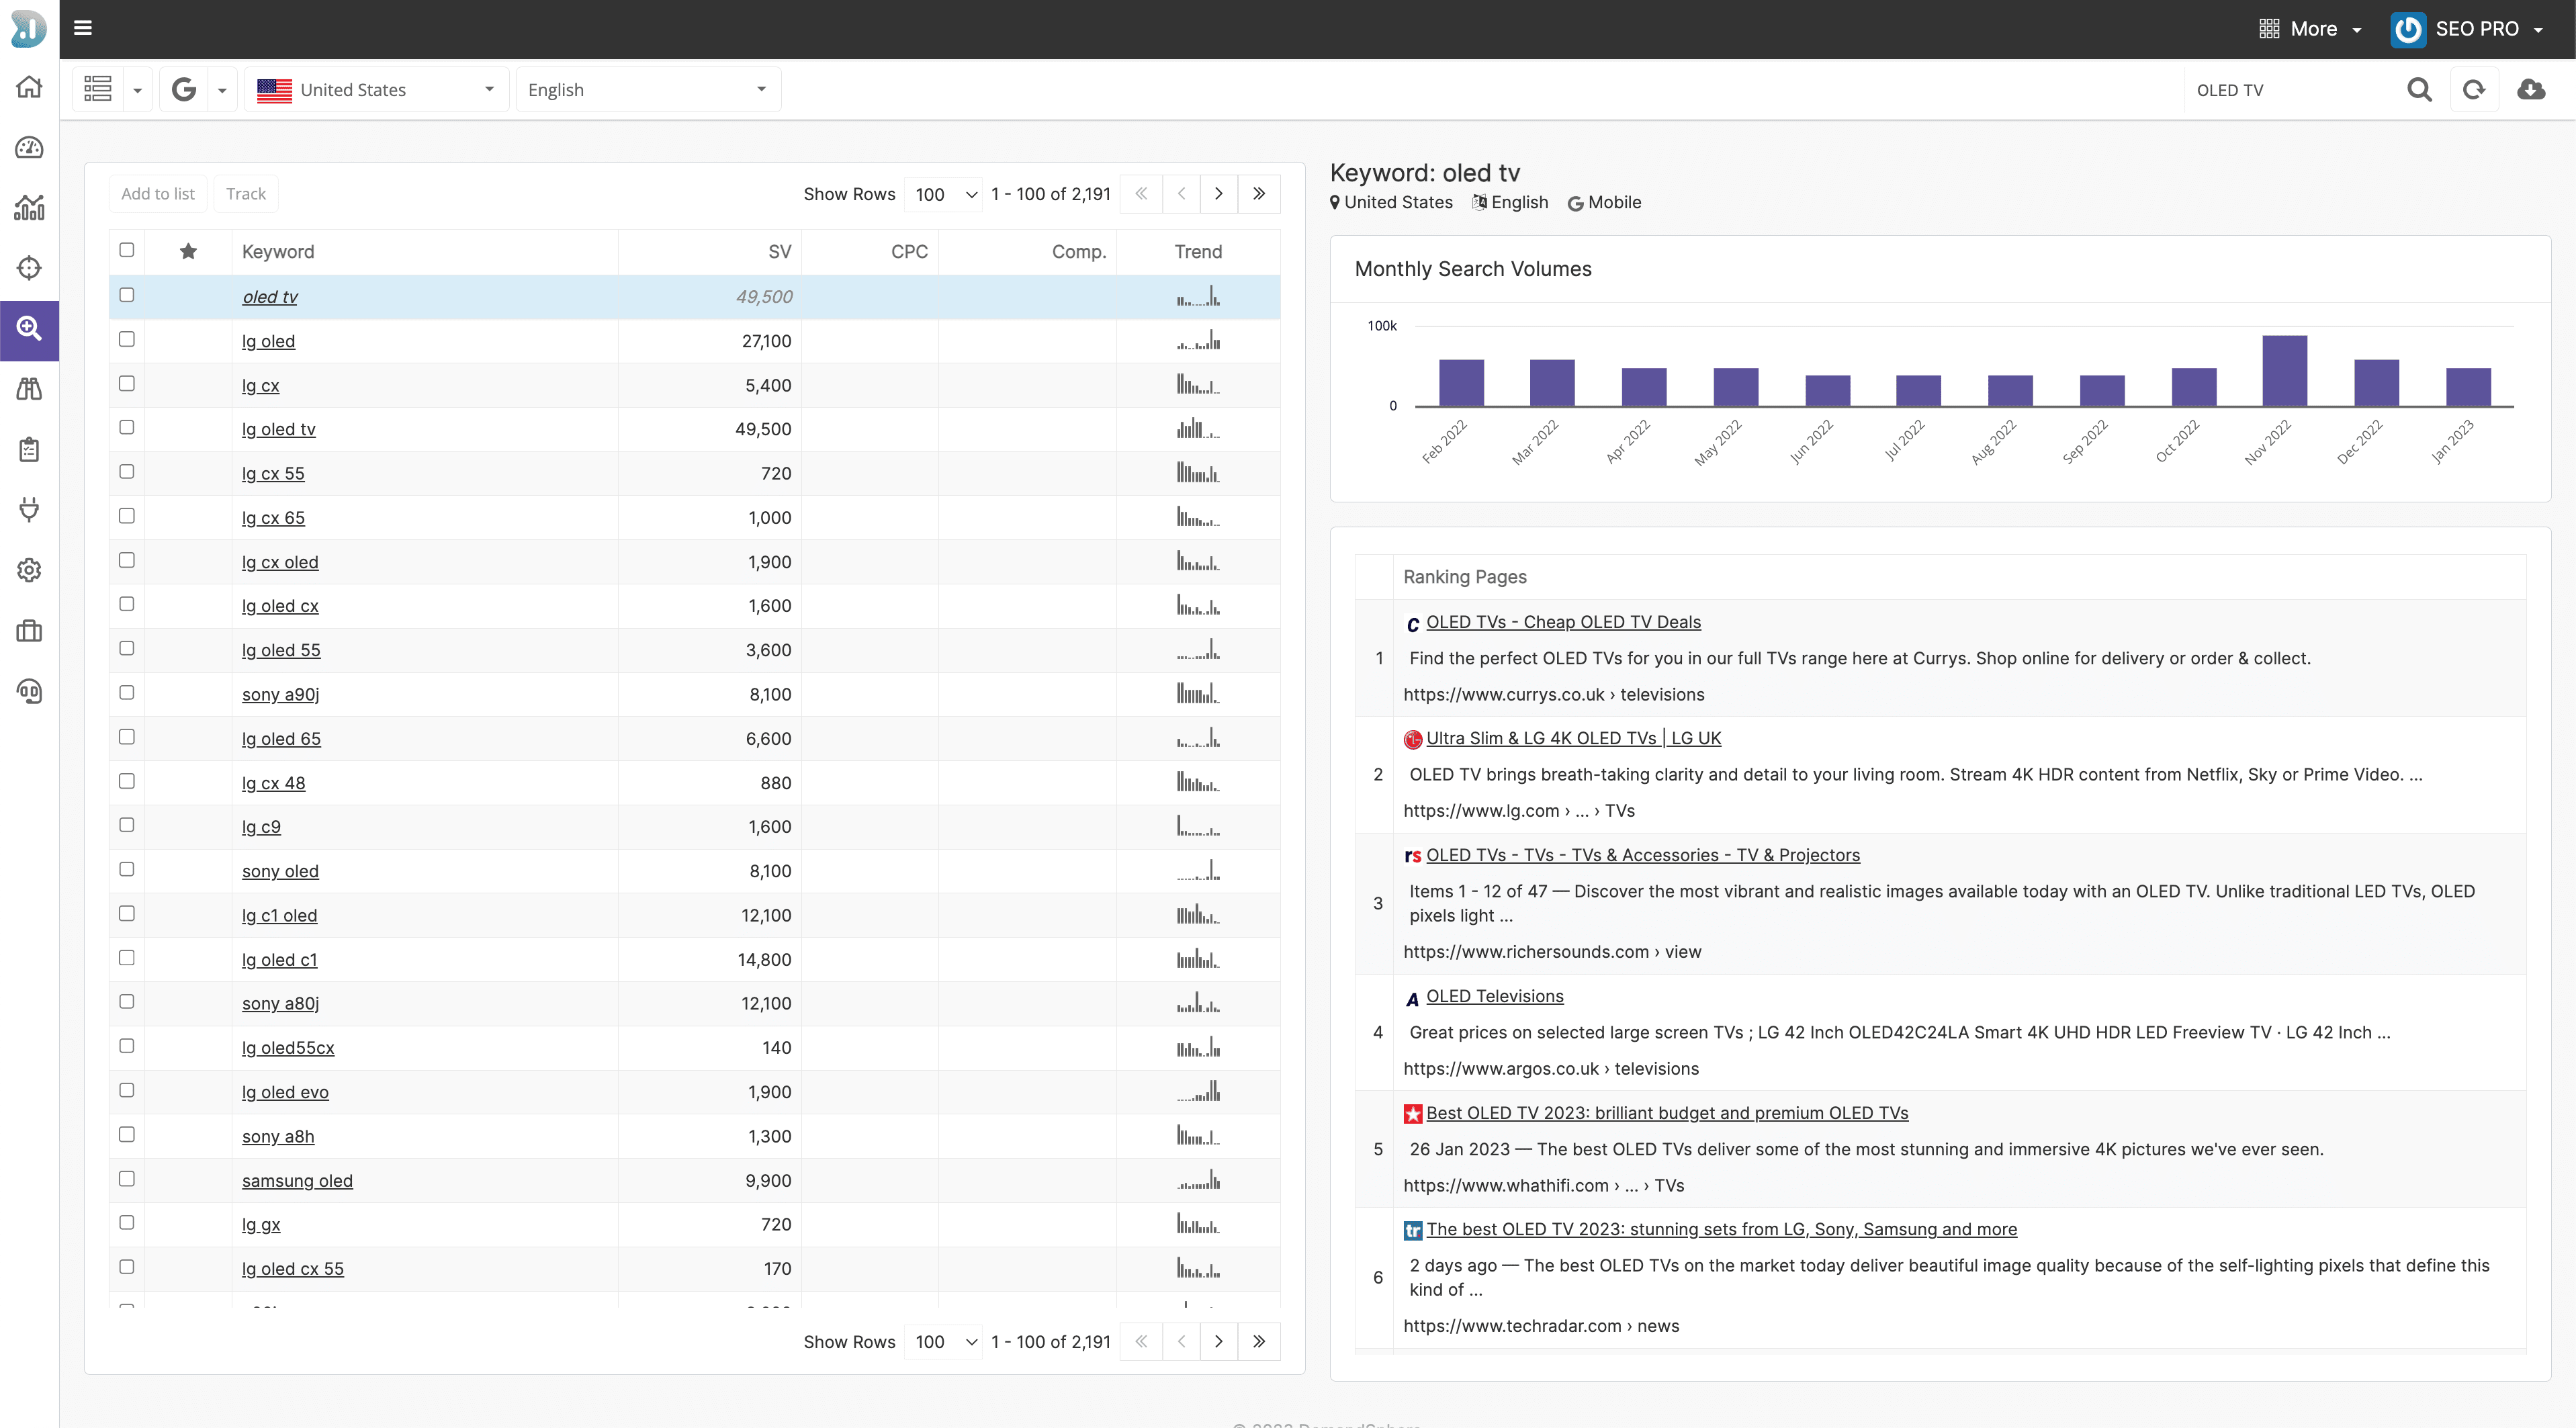Open Best OLED TV 2023 whathifi link
Screen dimensions: 2576x1428
pyautogui.click(x=1667, y=1113)
